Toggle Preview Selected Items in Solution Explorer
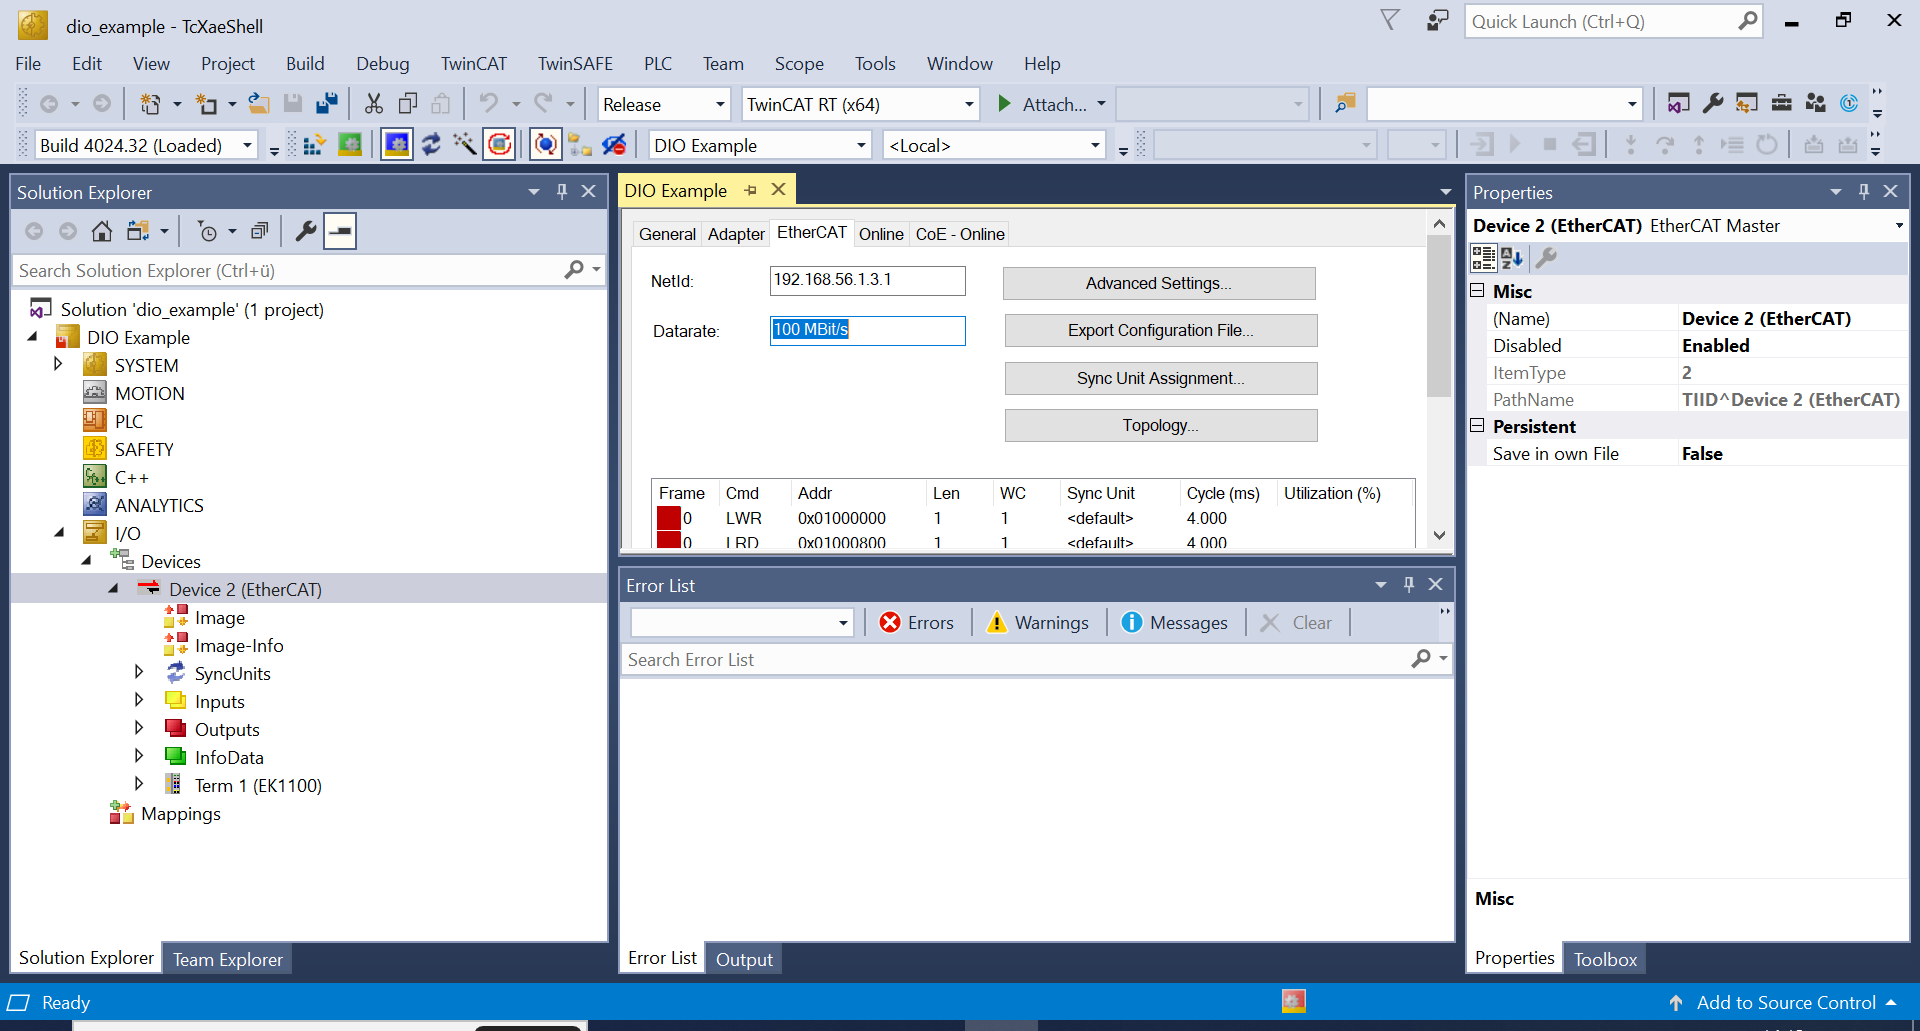The image size is (1920, 1031). pyautogui.click(x=340, y=232)
